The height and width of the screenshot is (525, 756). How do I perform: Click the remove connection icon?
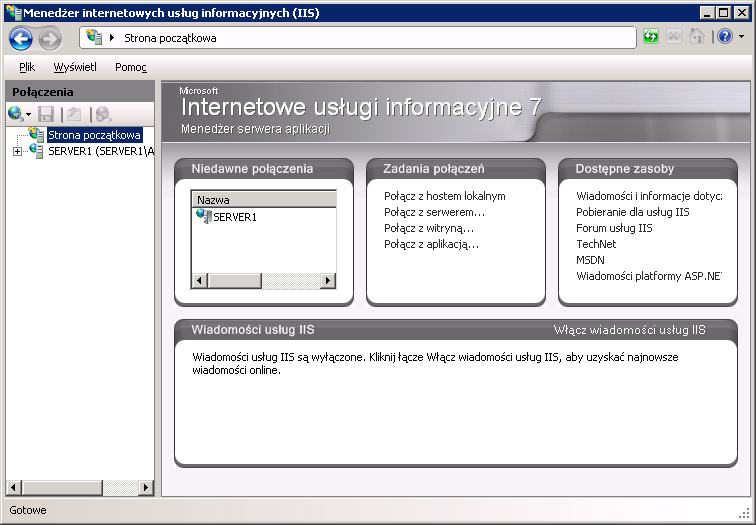point(103,114)
